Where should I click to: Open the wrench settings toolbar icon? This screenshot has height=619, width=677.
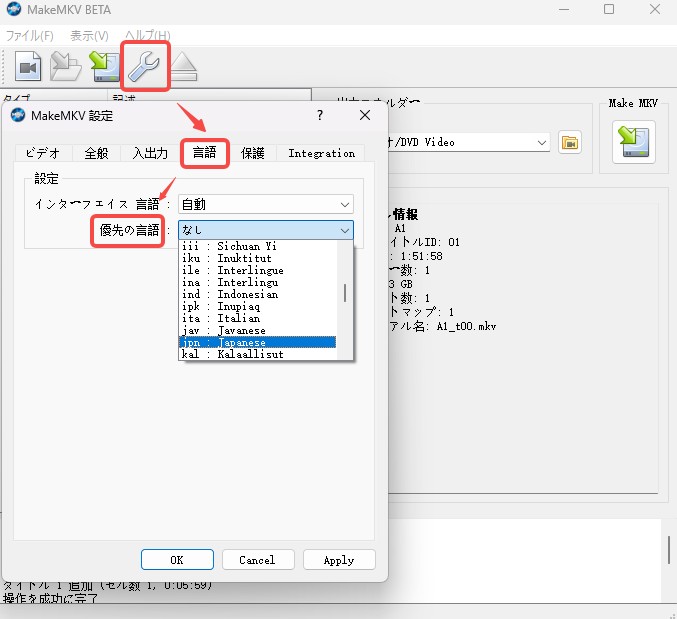click(x=145, y=66)
